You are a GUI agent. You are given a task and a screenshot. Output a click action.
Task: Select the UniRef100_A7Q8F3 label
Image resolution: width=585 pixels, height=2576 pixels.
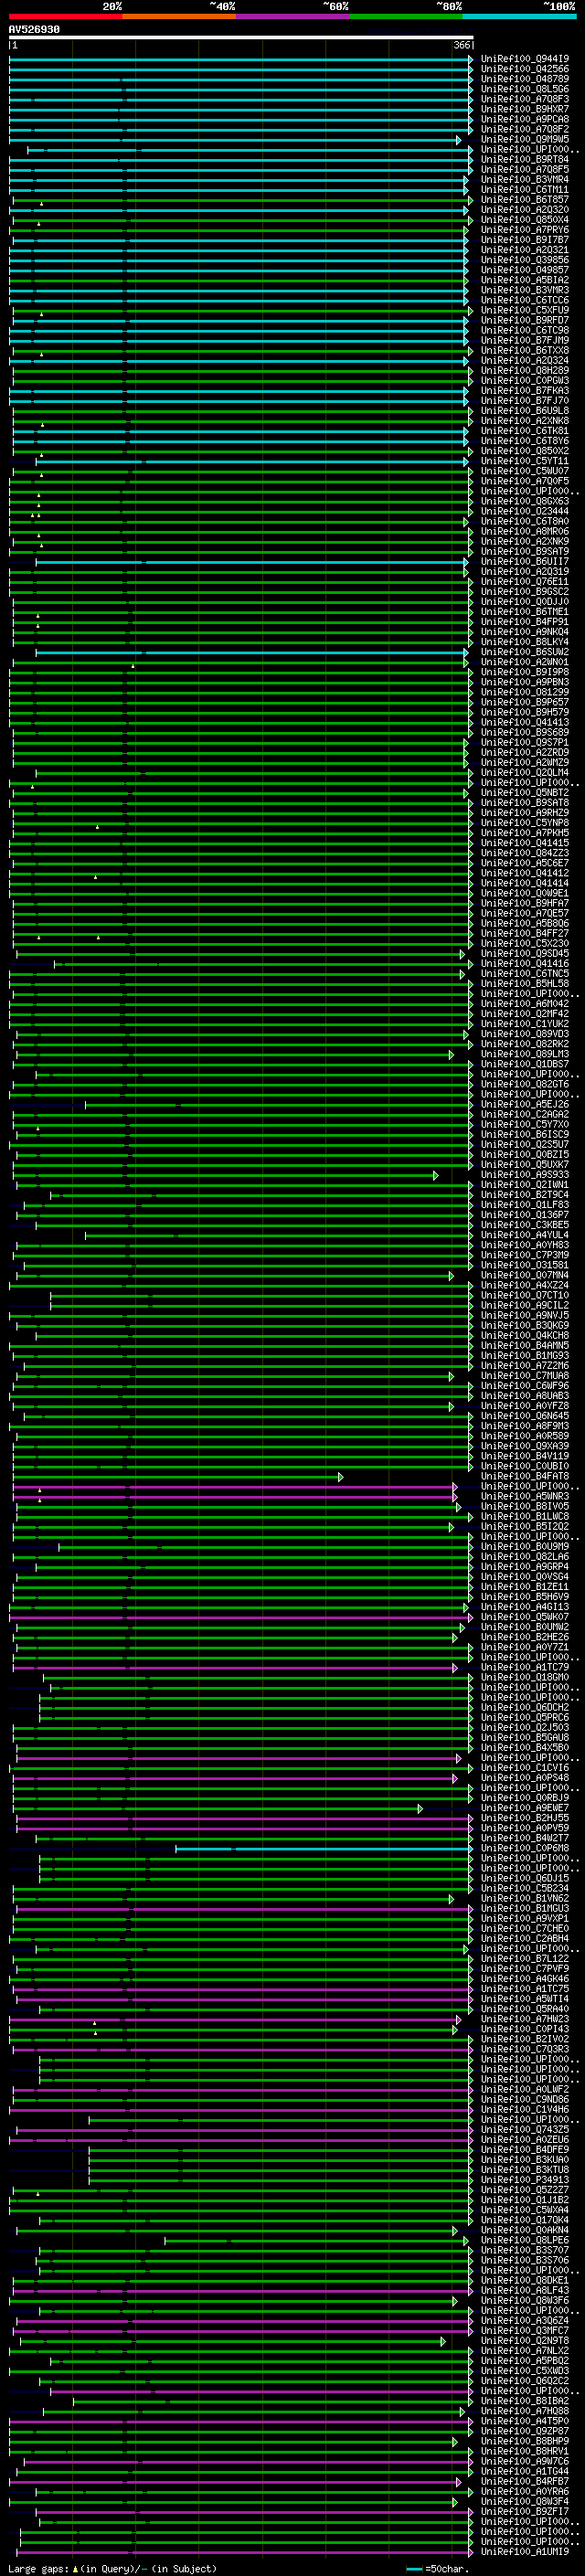(525, 99)
